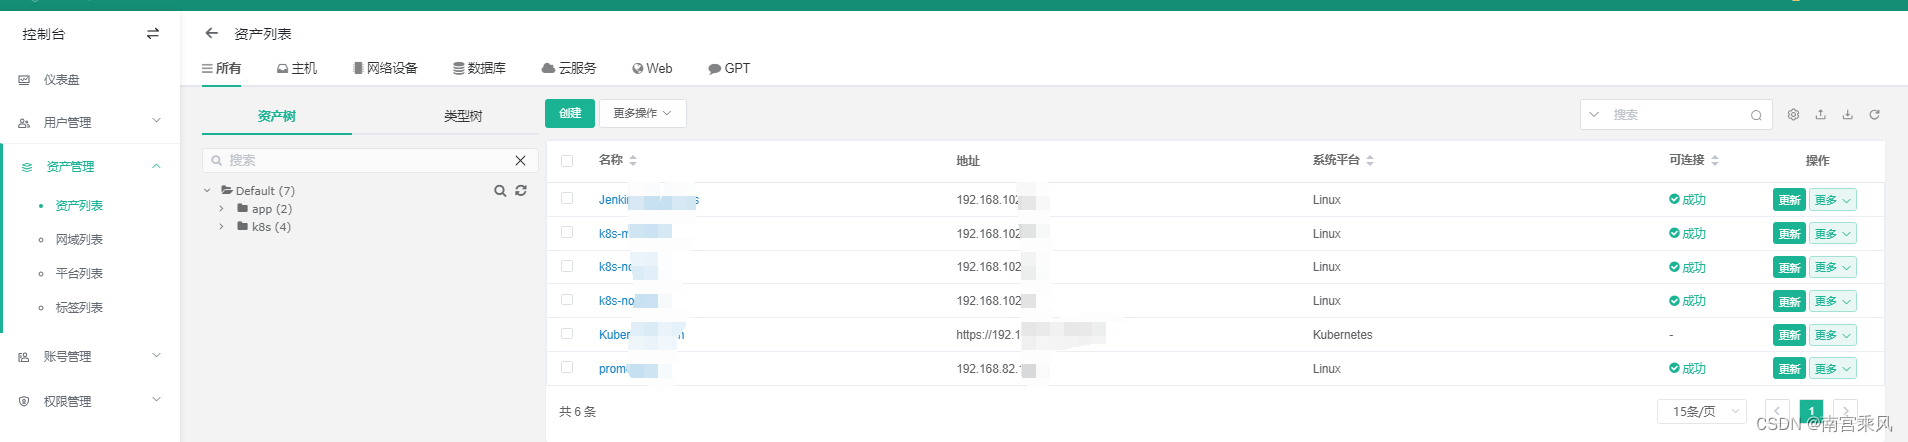
Task: Switch to the 类型树 tab
Action: pos(463,116)
